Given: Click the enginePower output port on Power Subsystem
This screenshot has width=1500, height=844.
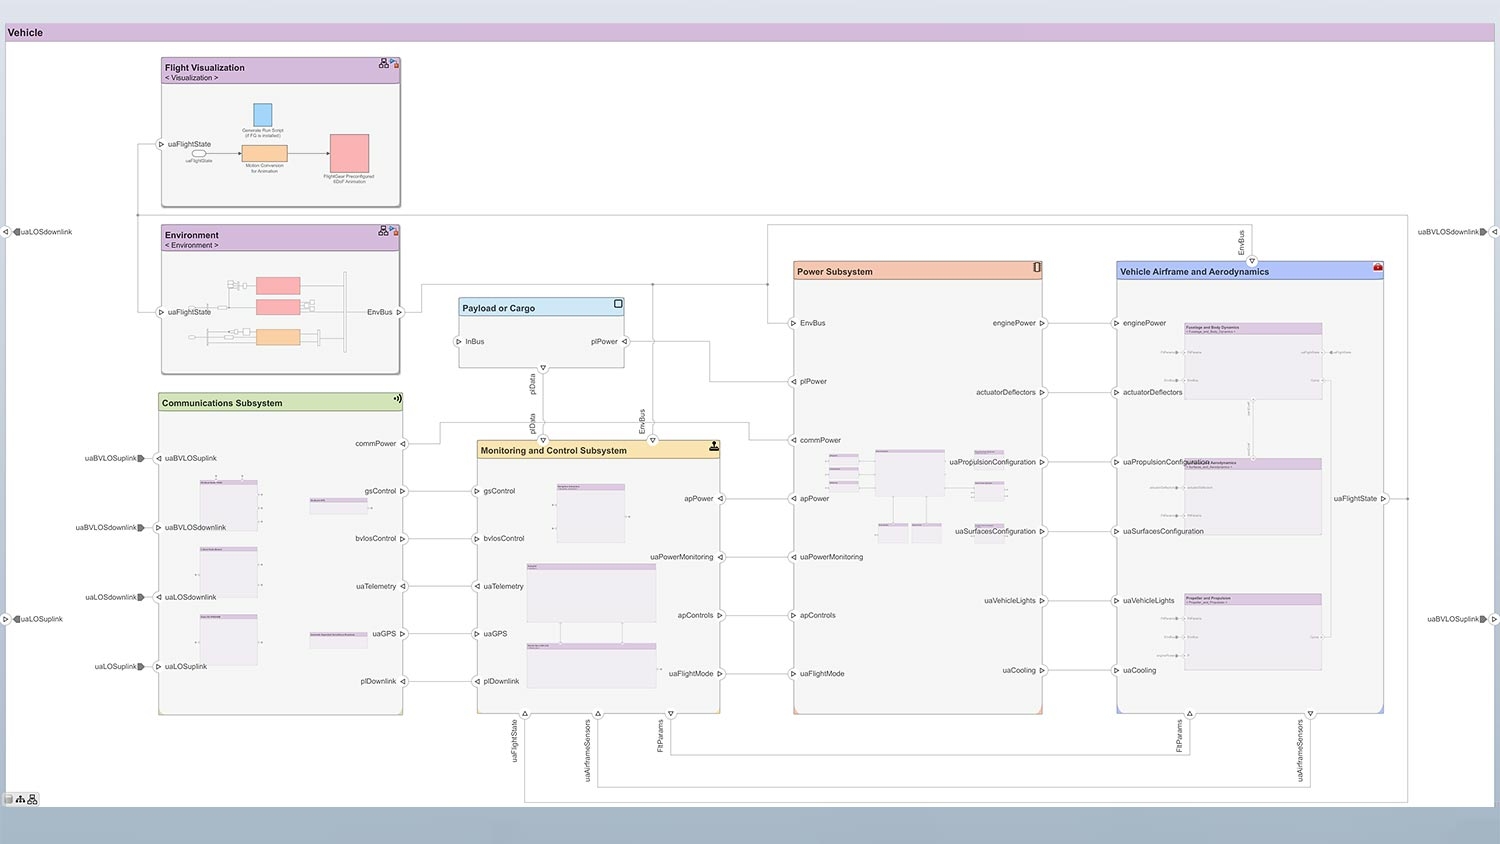Looking at the screenshot, I should pyautogui.click(x=1042, y=323).
